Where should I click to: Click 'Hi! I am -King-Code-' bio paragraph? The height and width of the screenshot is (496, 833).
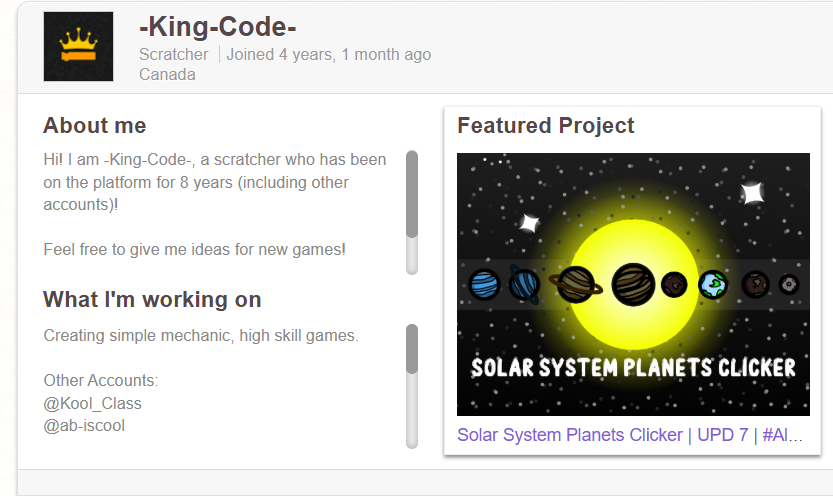coord(215,182)
